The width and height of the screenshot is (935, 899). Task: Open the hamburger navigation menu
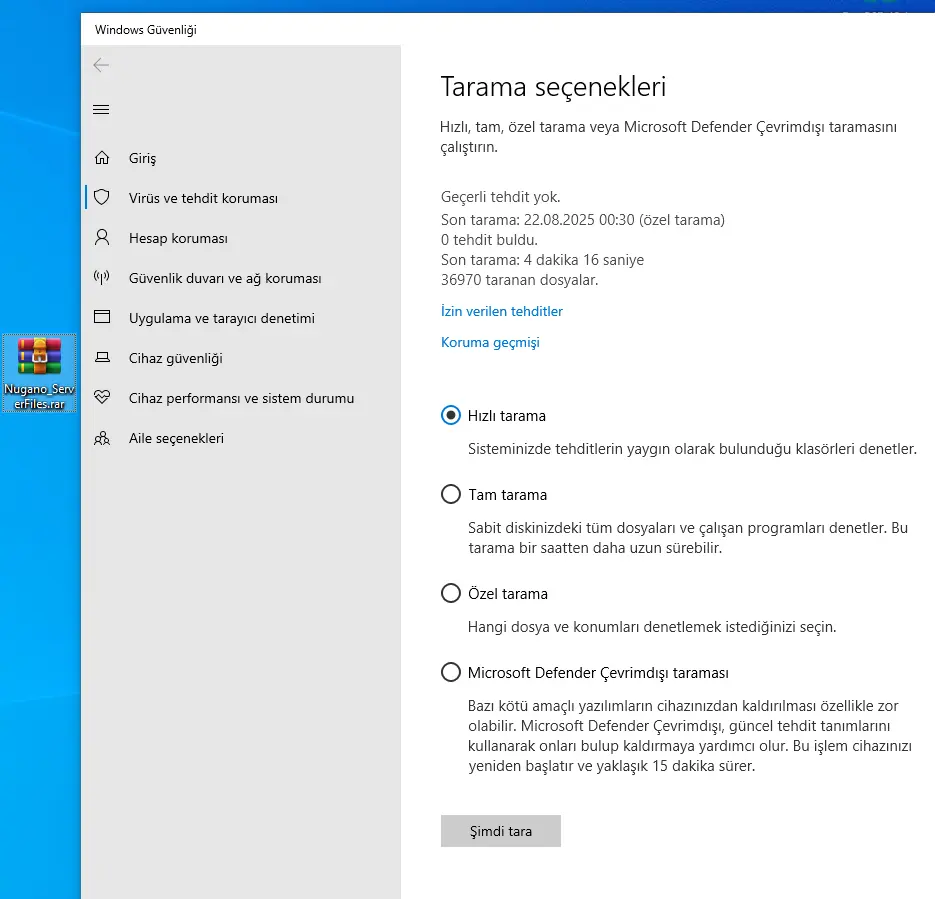tap(101, 110)
